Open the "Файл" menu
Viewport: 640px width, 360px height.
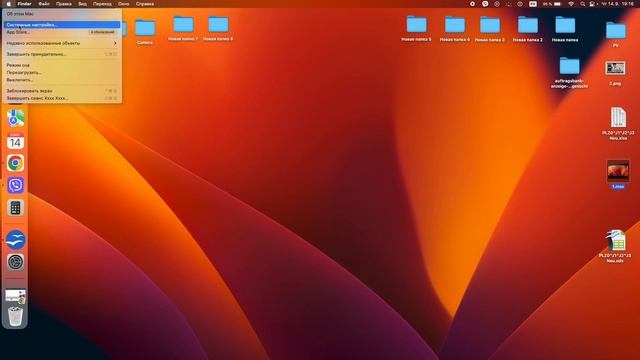pyautogui.click(x=44, y=4)
